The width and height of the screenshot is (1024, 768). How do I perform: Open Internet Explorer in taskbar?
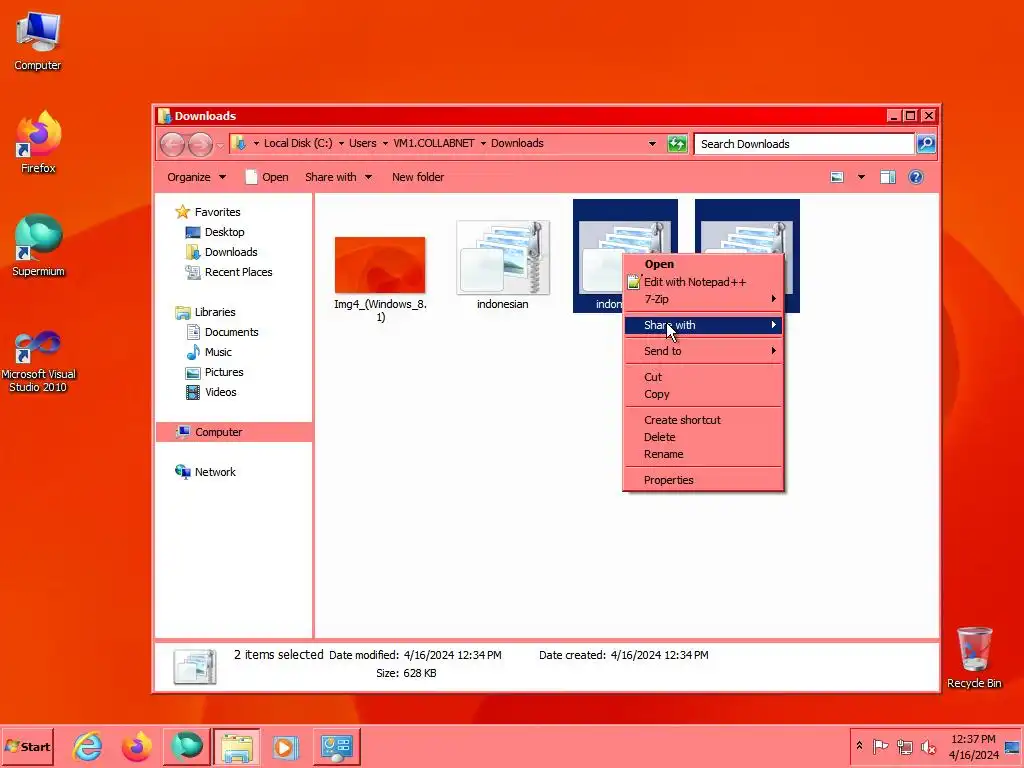[x=88, y=746]
